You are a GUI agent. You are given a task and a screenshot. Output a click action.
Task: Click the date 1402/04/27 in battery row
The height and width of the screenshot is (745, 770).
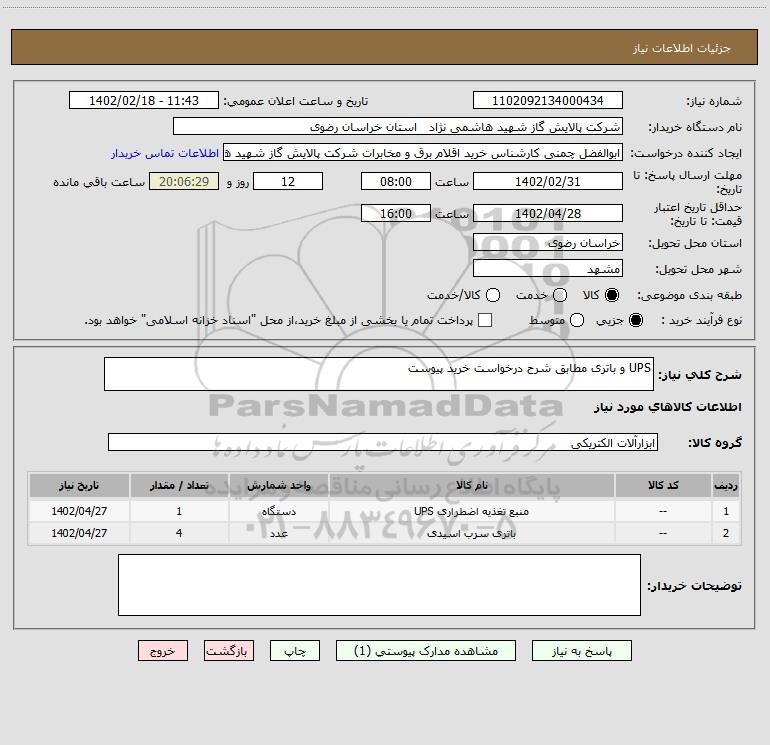(79, 533)
